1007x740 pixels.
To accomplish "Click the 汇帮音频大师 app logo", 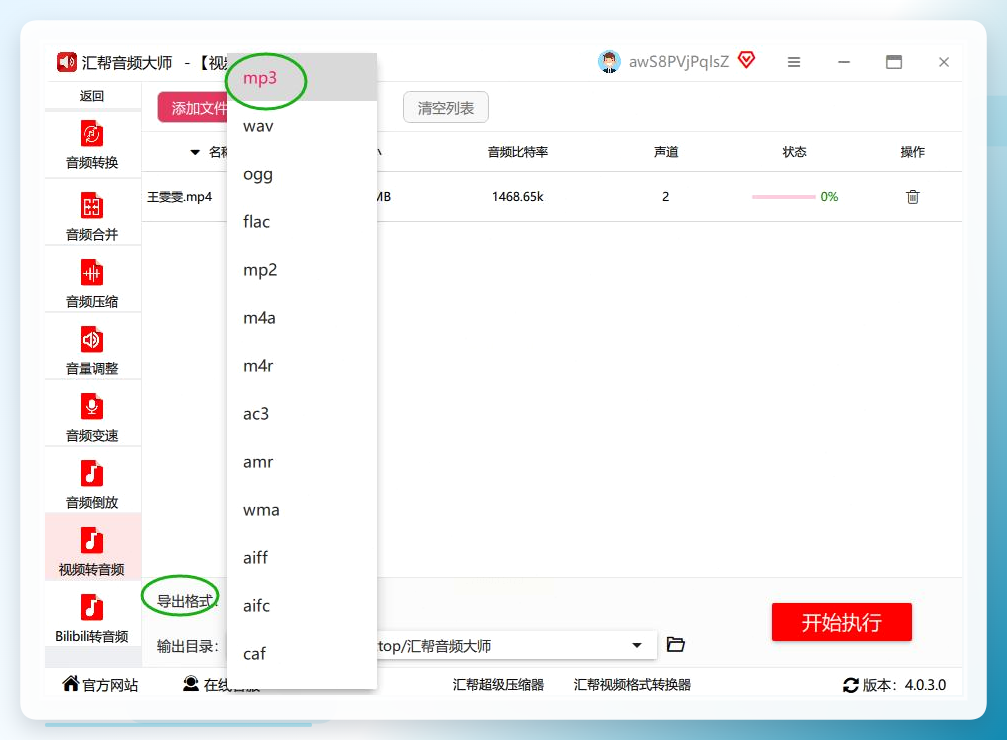I will pos(67,62).
